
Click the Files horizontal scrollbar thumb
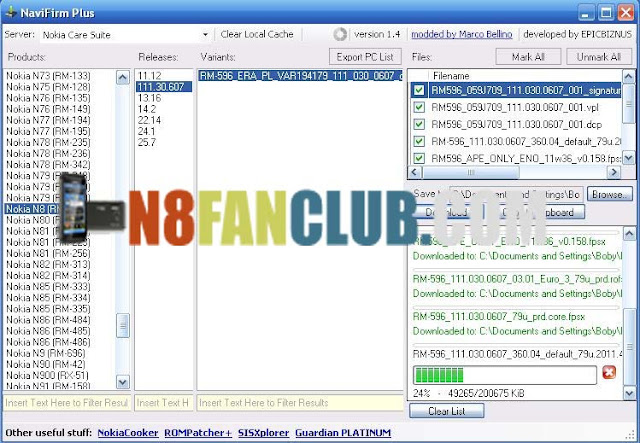(471, 172)
